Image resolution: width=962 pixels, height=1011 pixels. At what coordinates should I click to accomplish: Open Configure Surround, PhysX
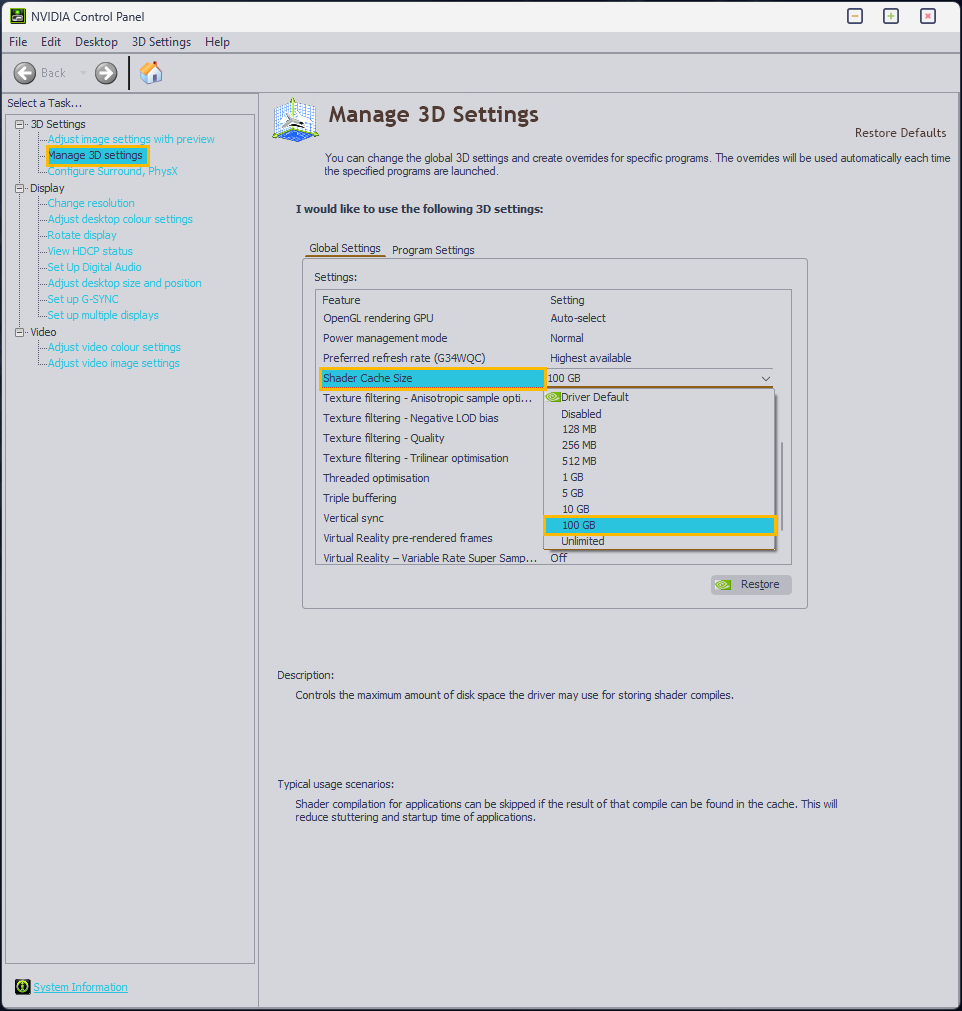(112, 172)
